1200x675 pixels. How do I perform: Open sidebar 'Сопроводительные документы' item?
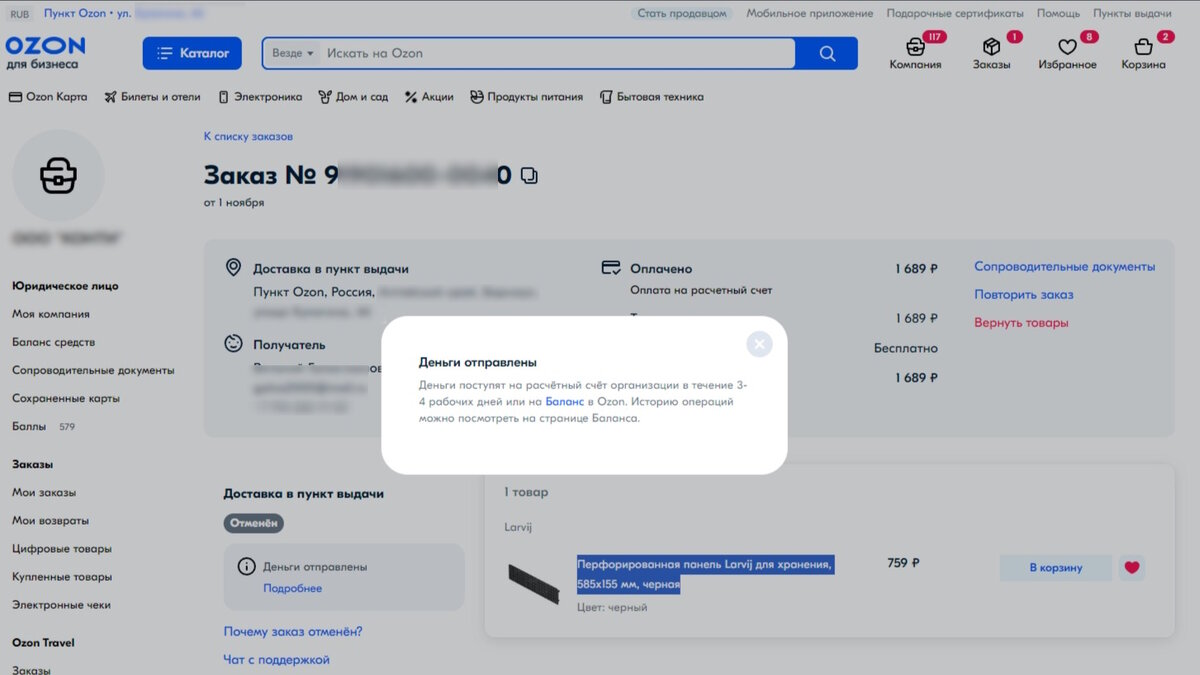point(93,370)
